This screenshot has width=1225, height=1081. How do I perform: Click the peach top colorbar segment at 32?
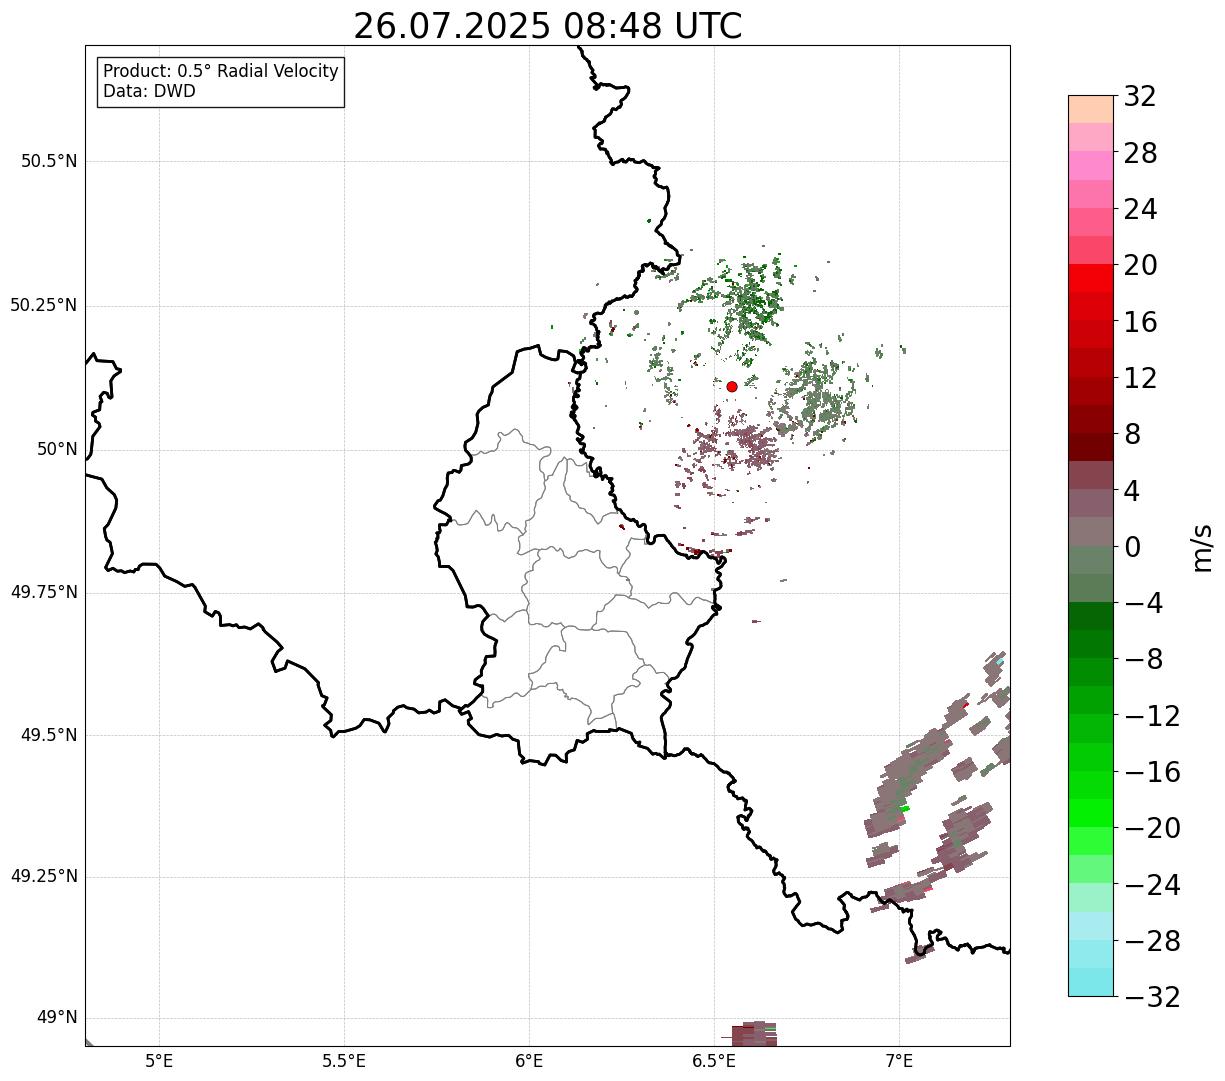coord(1091,109)
